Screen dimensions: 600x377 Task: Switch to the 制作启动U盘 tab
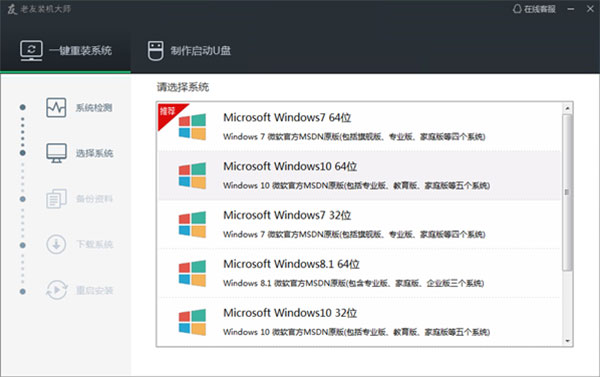click(x=189, y=51)
